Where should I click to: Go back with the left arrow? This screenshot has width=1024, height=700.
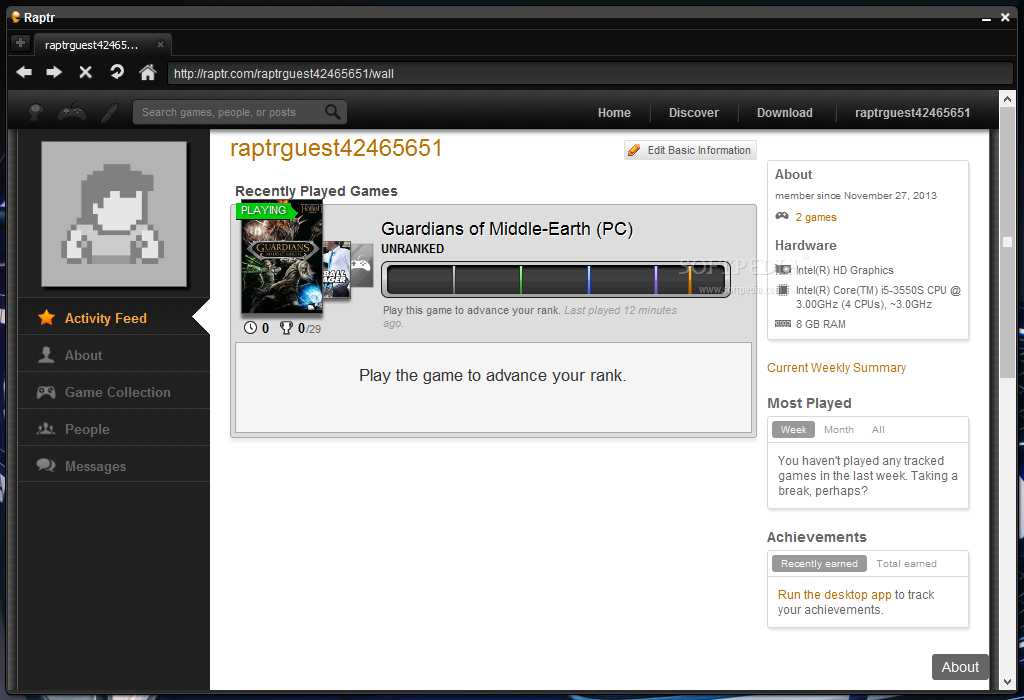click(x=24, y=72)
